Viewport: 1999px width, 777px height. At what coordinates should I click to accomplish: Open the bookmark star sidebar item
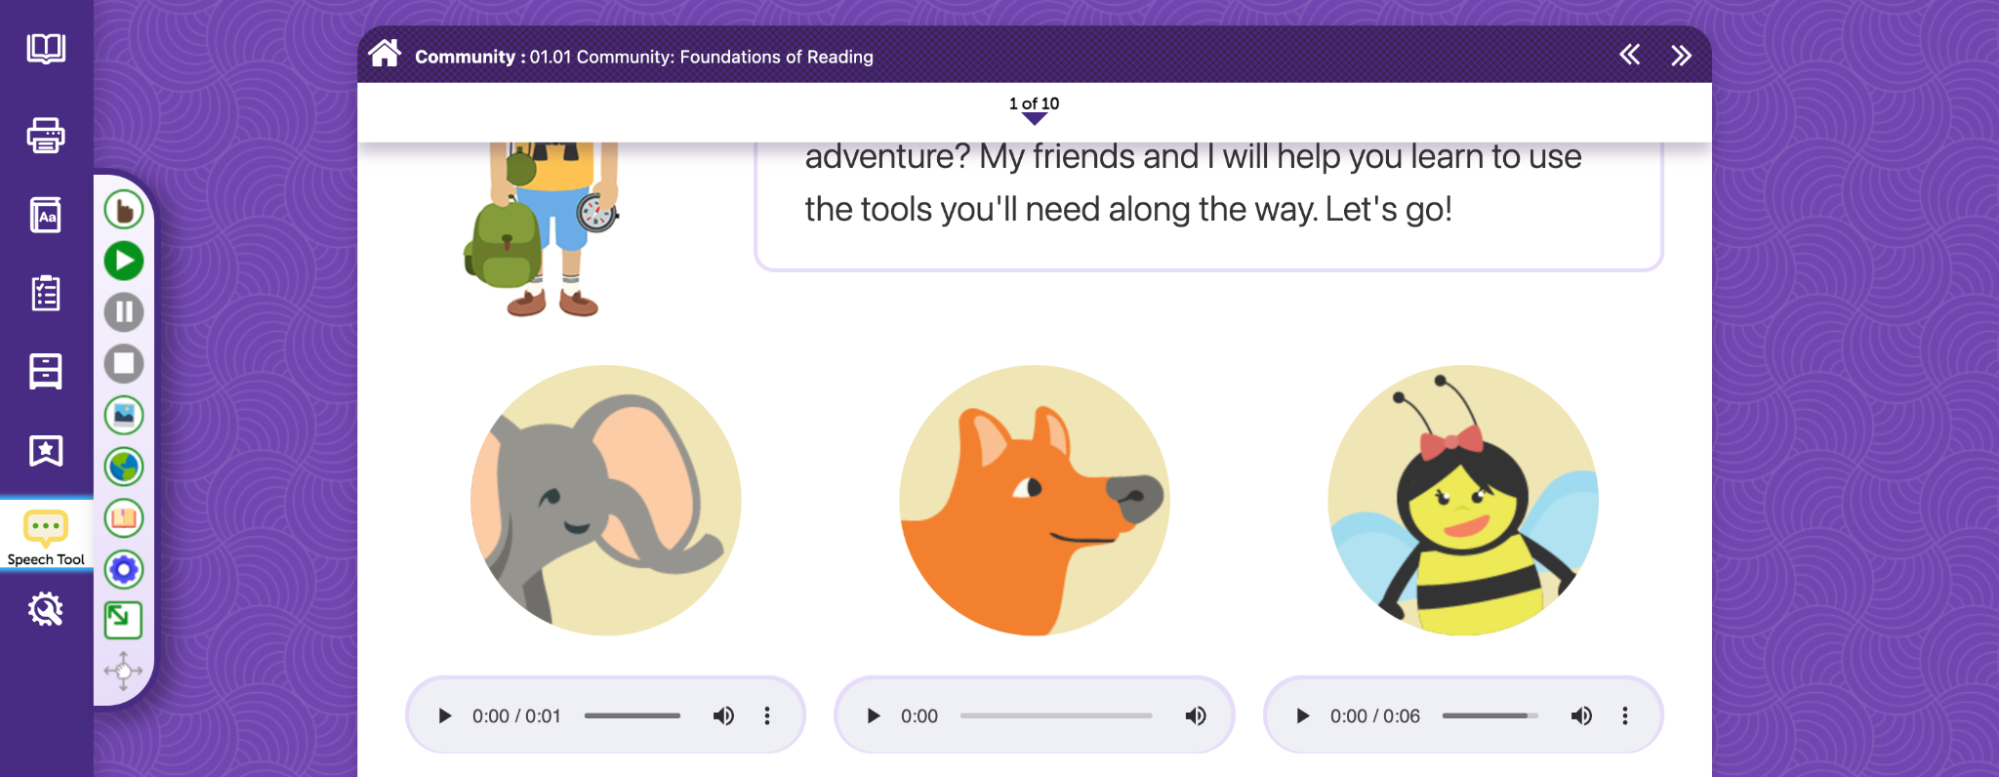click(46, 451)
